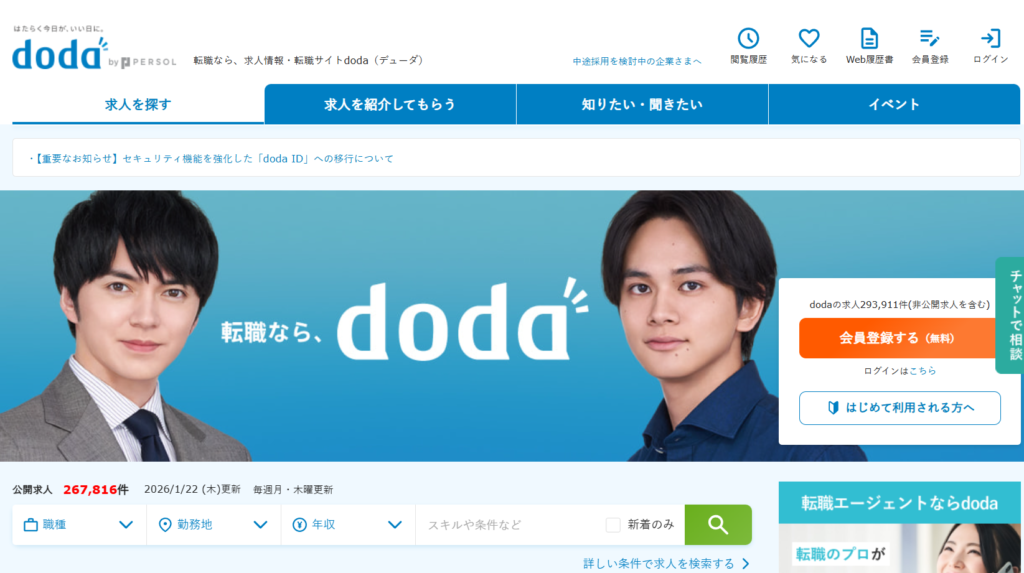Open the チャットで相談 side tab
1024x573 pixels.
coord(1010,315)
